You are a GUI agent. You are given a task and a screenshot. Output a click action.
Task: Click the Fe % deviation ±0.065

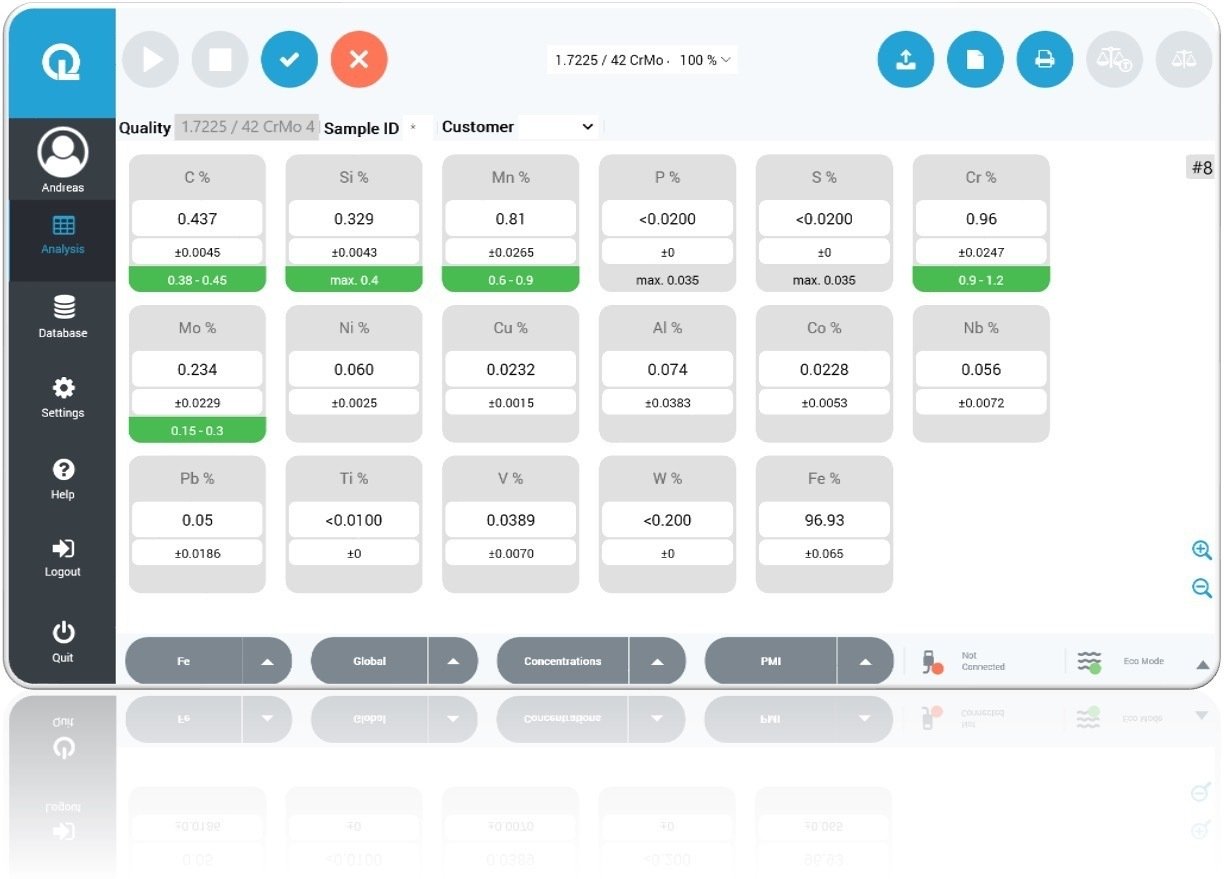824,553
